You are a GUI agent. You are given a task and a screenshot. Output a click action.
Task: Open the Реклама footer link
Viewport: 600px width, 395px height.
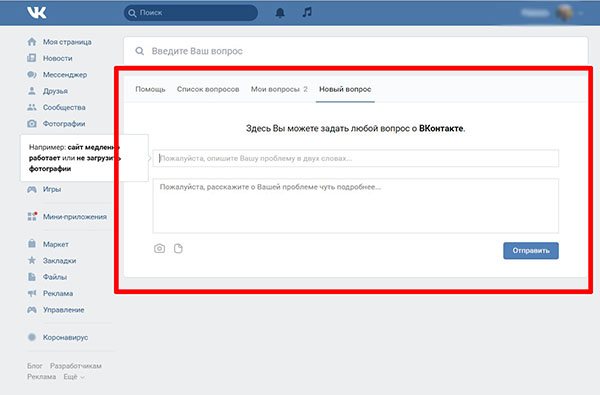coord(41,377)
